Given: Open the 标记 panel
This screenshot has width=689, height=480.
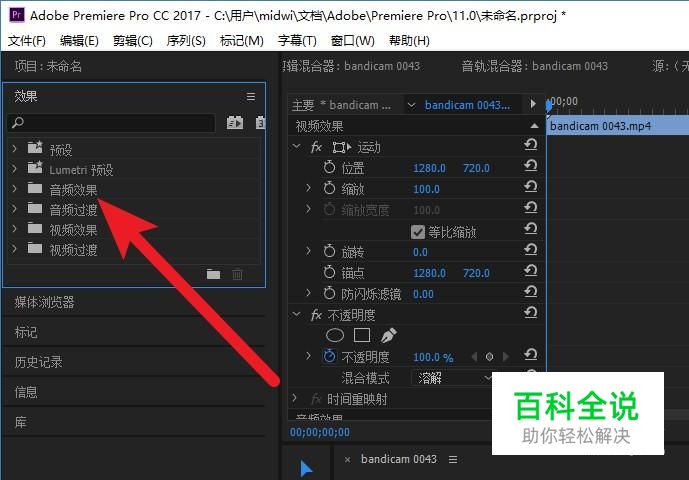Looking at the screenshot, I should click(x=26, y=332).
